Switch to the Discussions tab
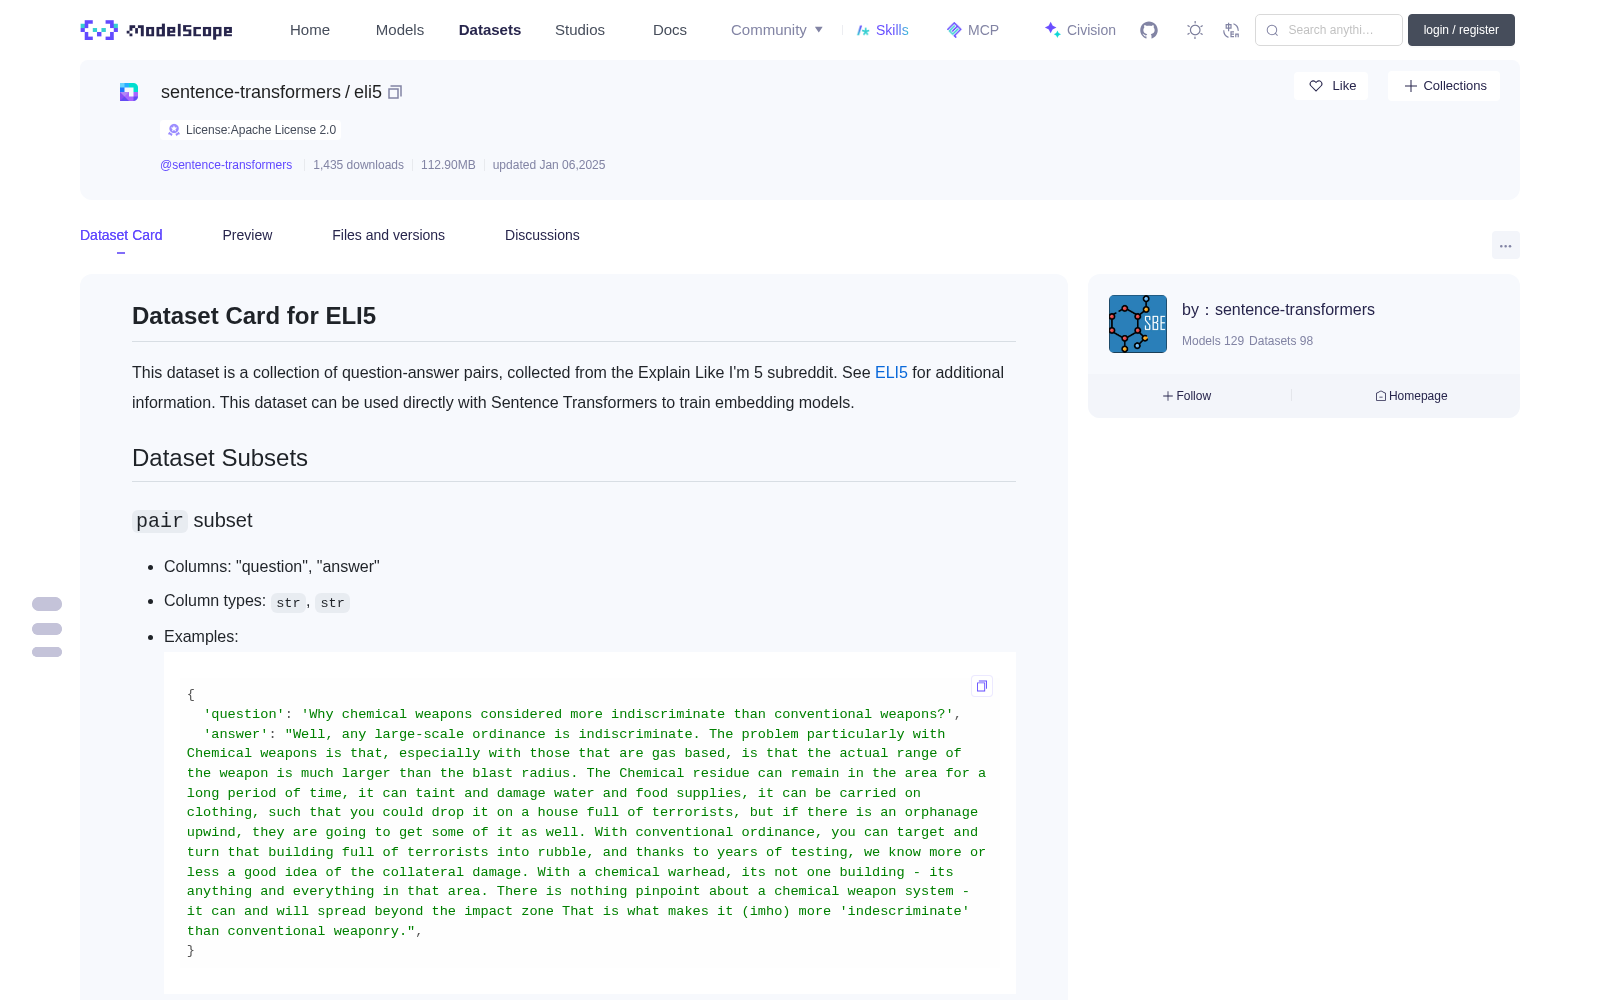1600x1000 pixels. pyautogui.click(x=542, y=235)
